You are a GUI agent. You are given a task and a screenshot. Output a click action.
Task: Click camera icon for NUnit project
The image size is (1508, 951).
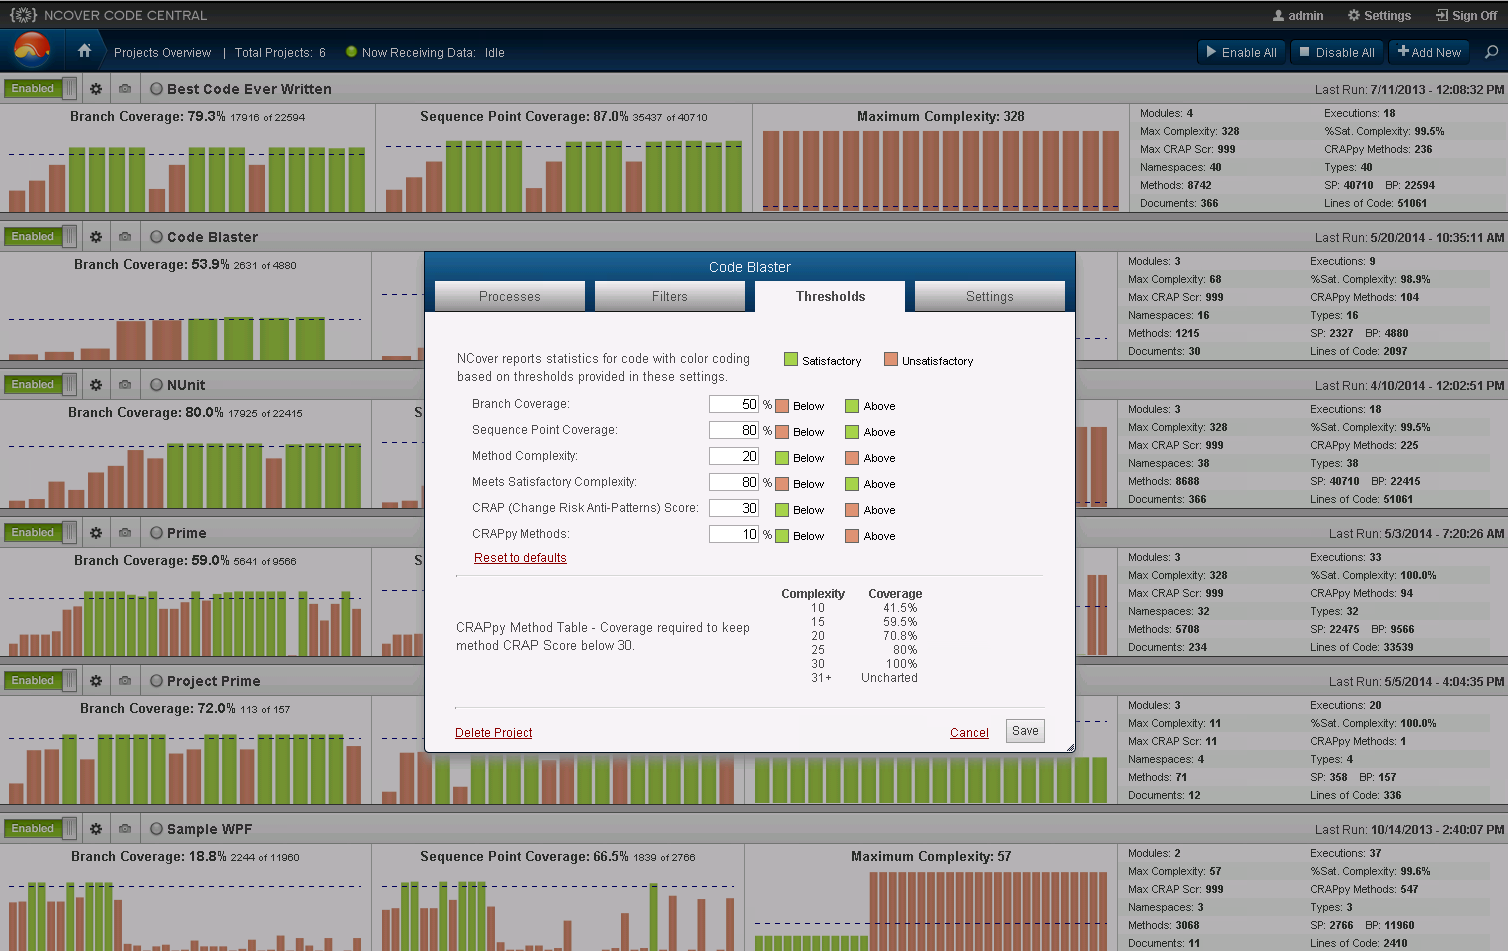coord(125,385)
